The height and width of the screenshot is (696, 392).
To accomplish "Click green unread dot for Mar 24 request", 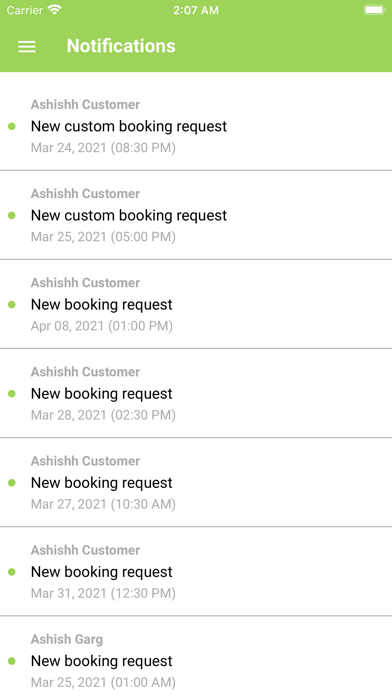I will click(x=12, y=127).
